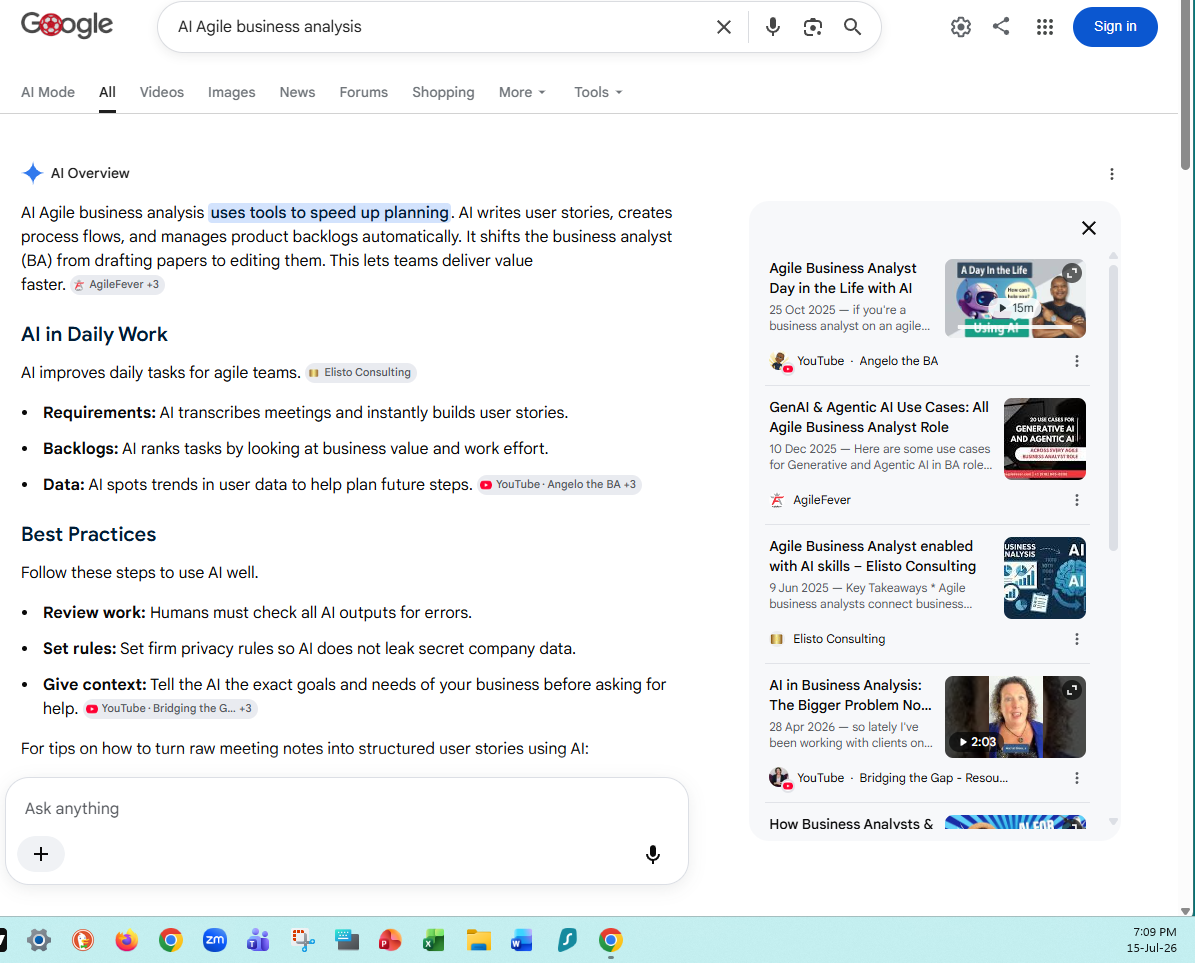The image size is (1195, 963).
Task: Close the sources side panel
Action: point(1088,228)
